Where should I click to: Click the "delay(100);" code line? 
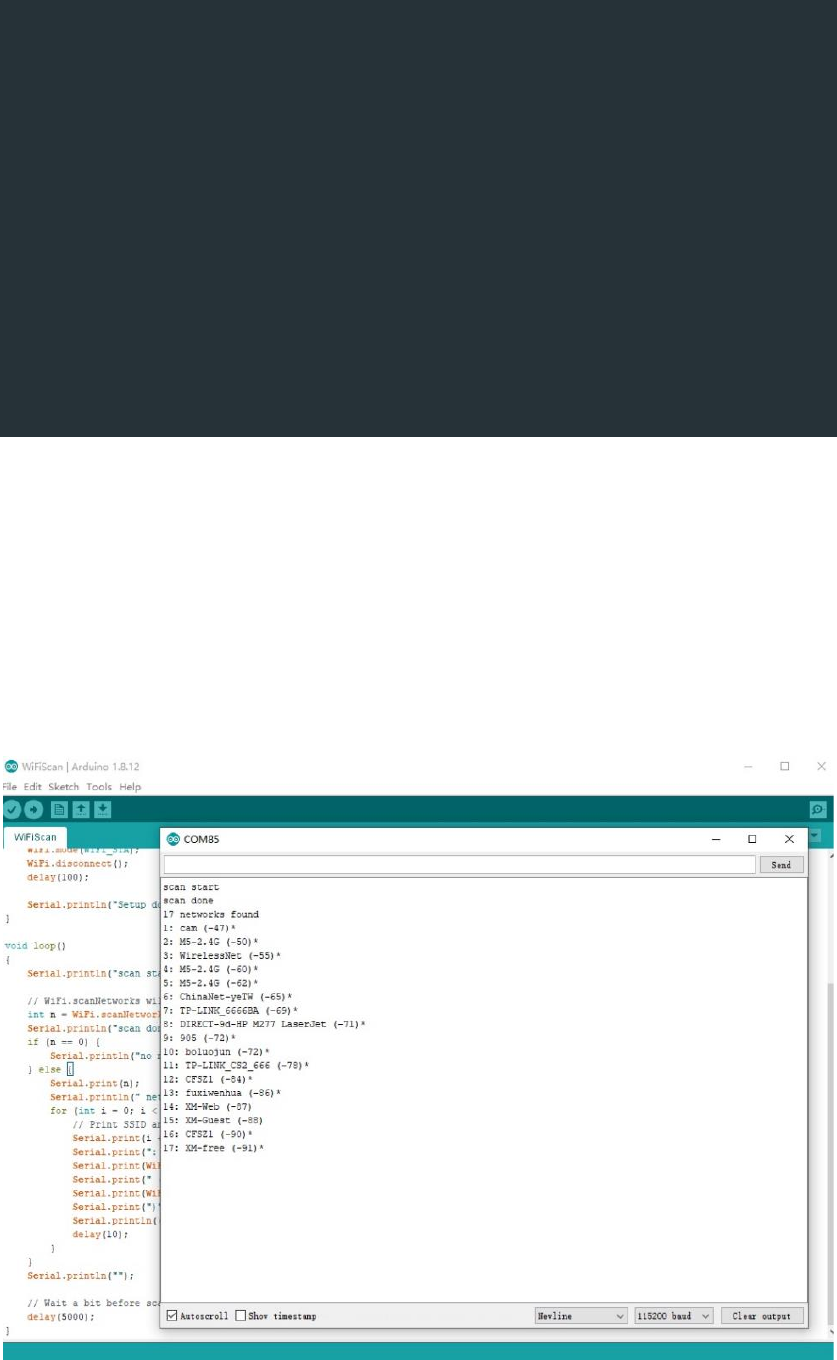click(x=58, y=877)
